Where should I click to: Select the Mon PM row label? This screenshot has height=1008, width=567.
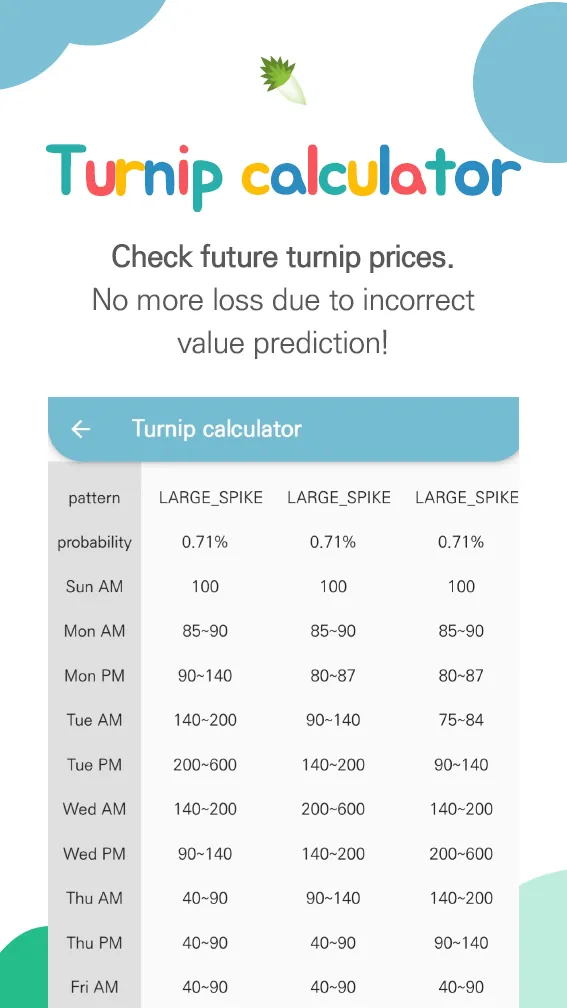pyautogui.click(x=94, y=676)
